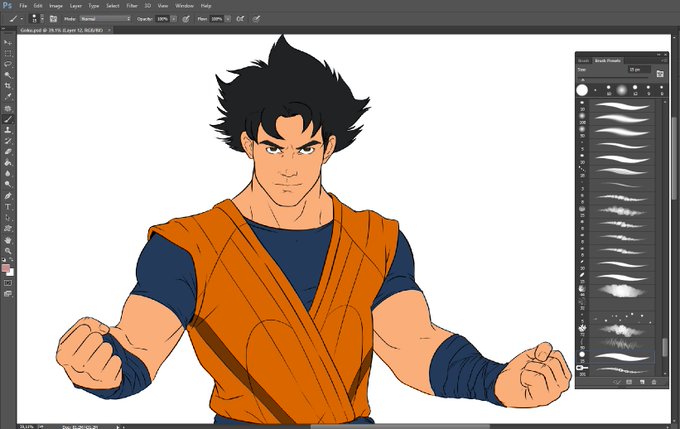Open the Filter menu
The image size is (680, 429).
pyautogui.click(x=132, y=6)
